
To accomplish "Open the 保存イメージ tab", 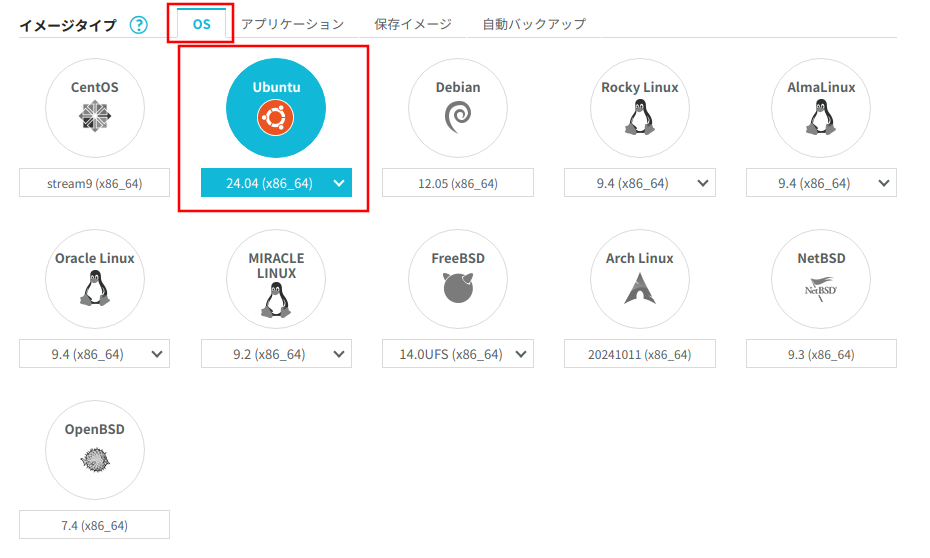I will click(413, 24).
